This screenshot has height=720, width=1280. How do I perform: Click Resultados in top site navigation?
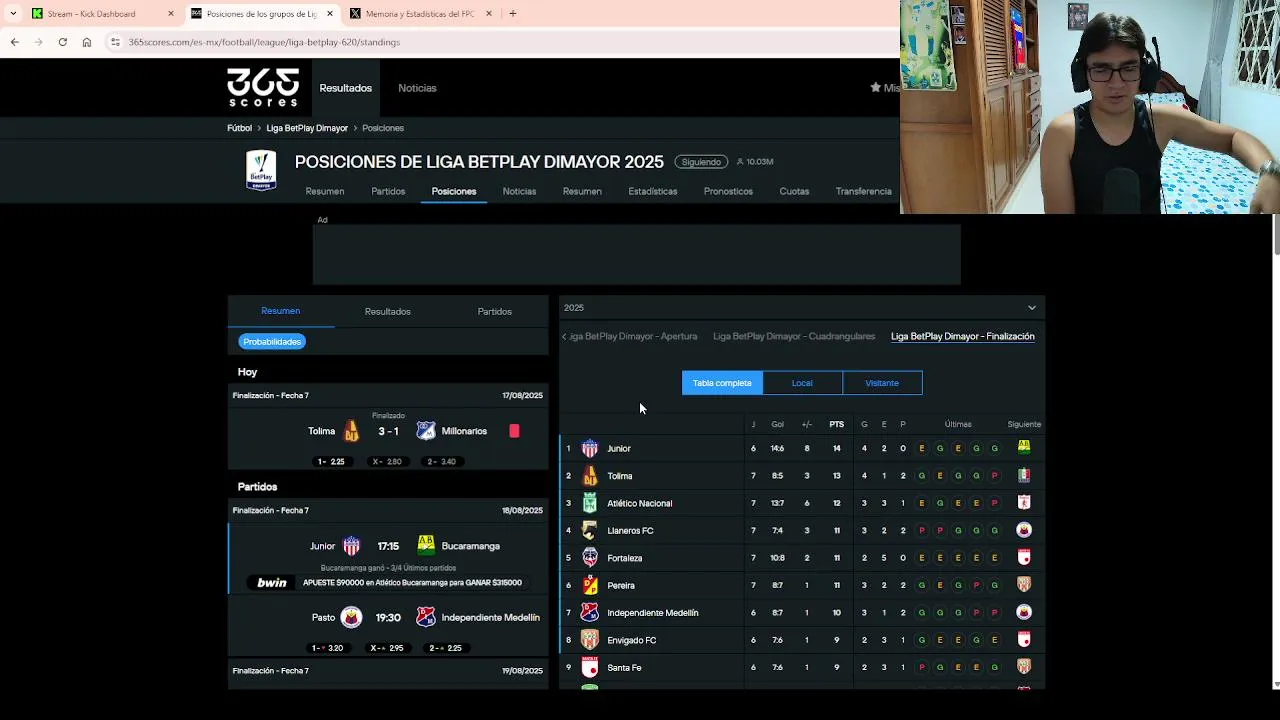click(x=345, y=88)
